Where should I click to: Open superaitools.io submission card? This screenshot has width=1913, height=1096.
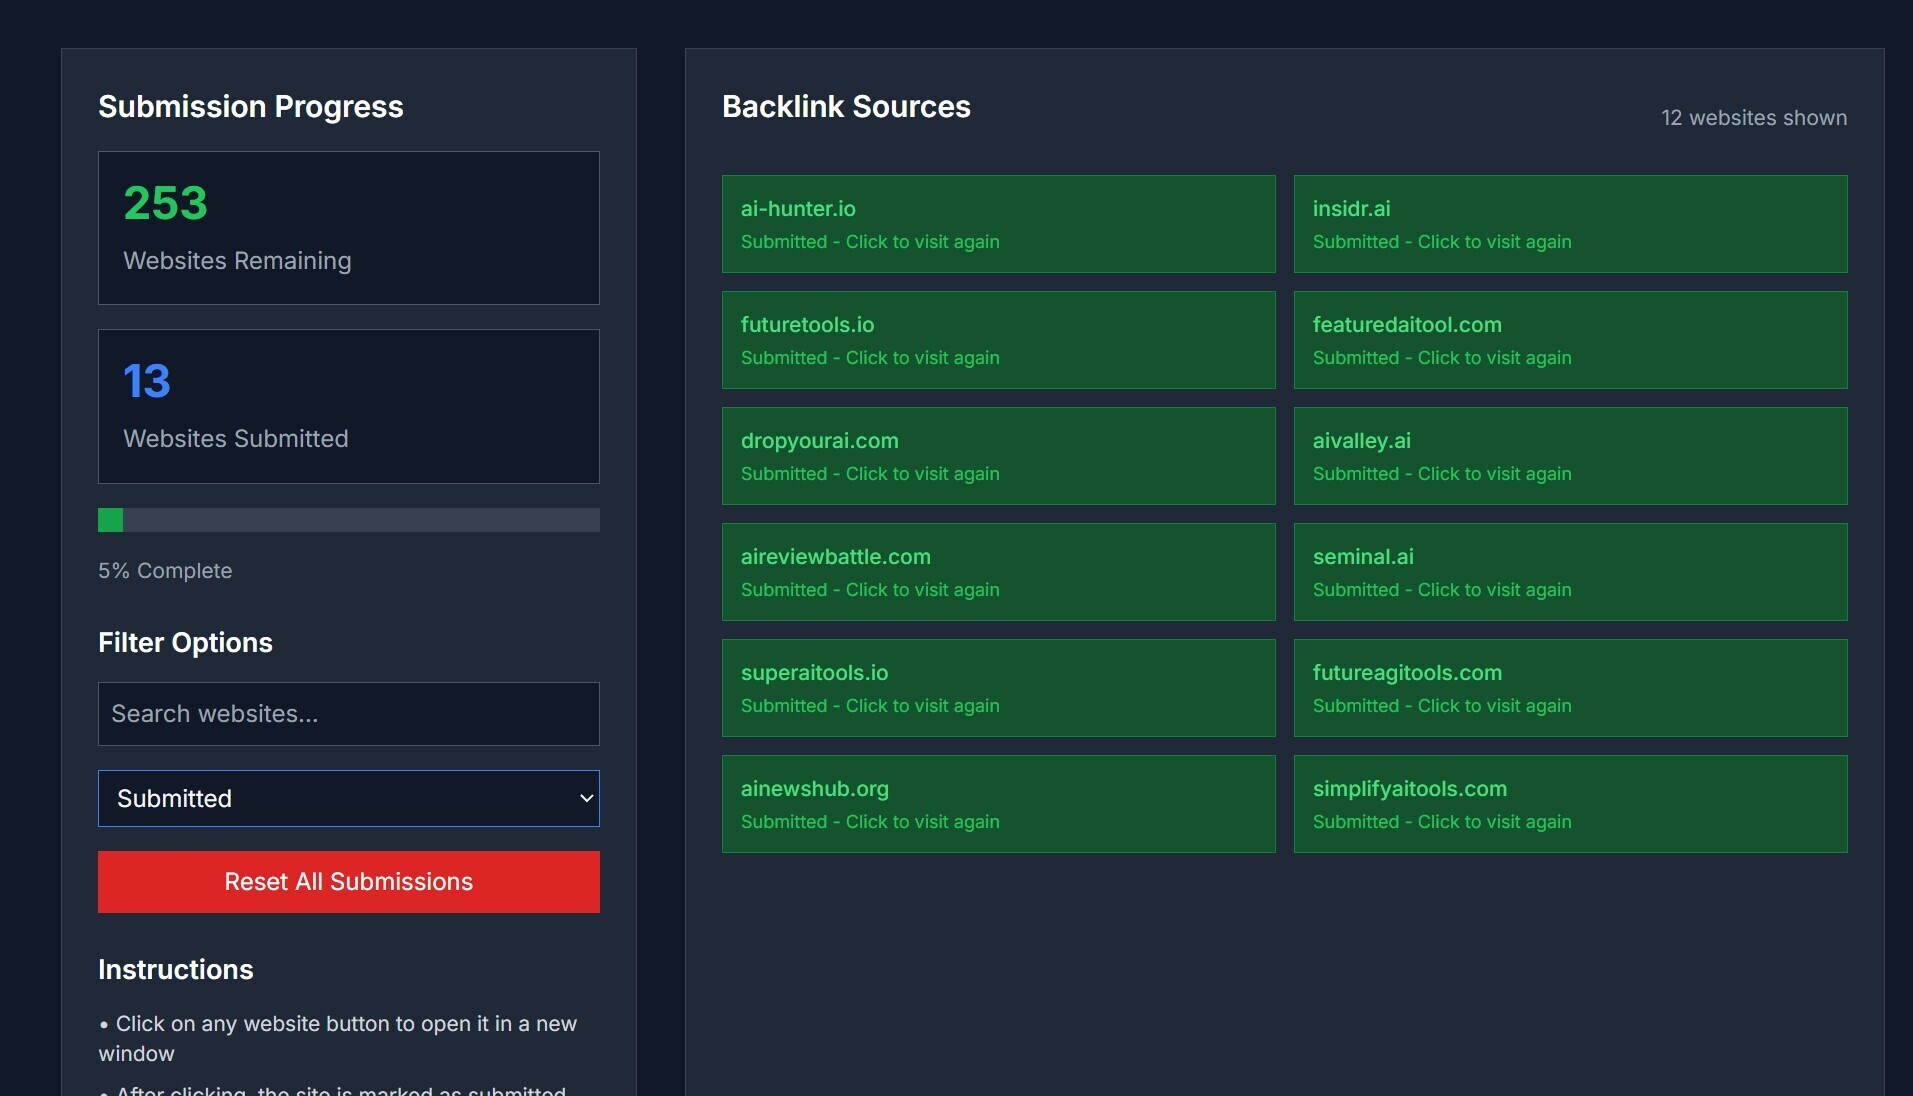(x=998, y=688)
